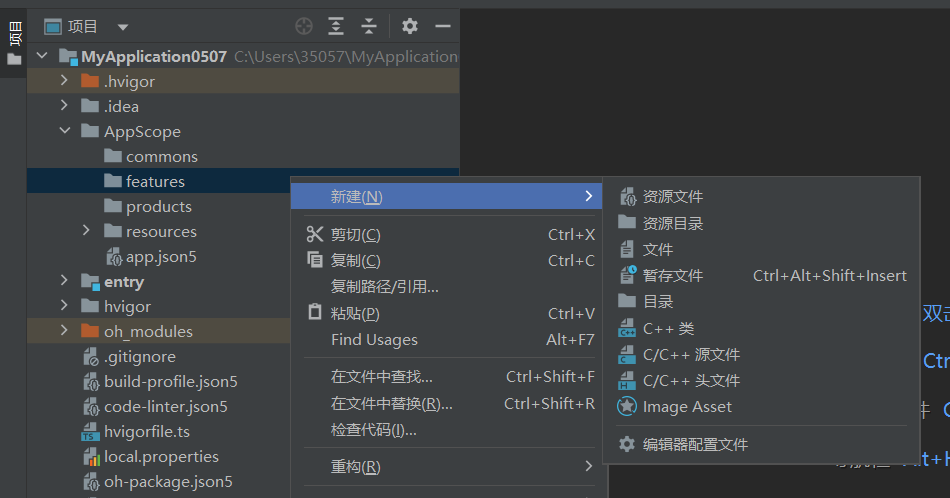Select the products folder
The height and width of the screenshot is (498, 950).
coord(159,206)
